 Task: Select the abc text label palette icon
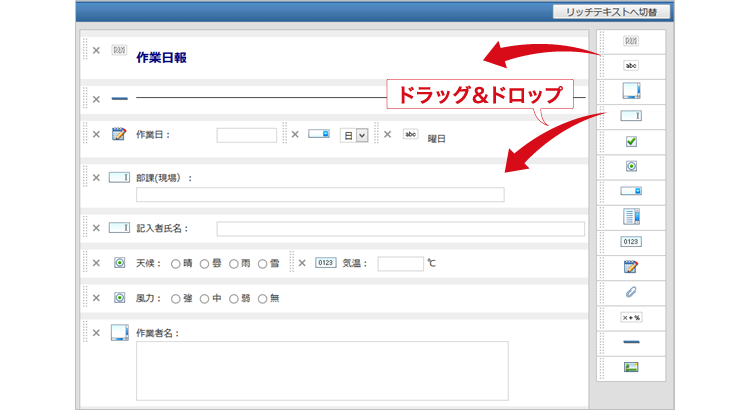[630, 66]
